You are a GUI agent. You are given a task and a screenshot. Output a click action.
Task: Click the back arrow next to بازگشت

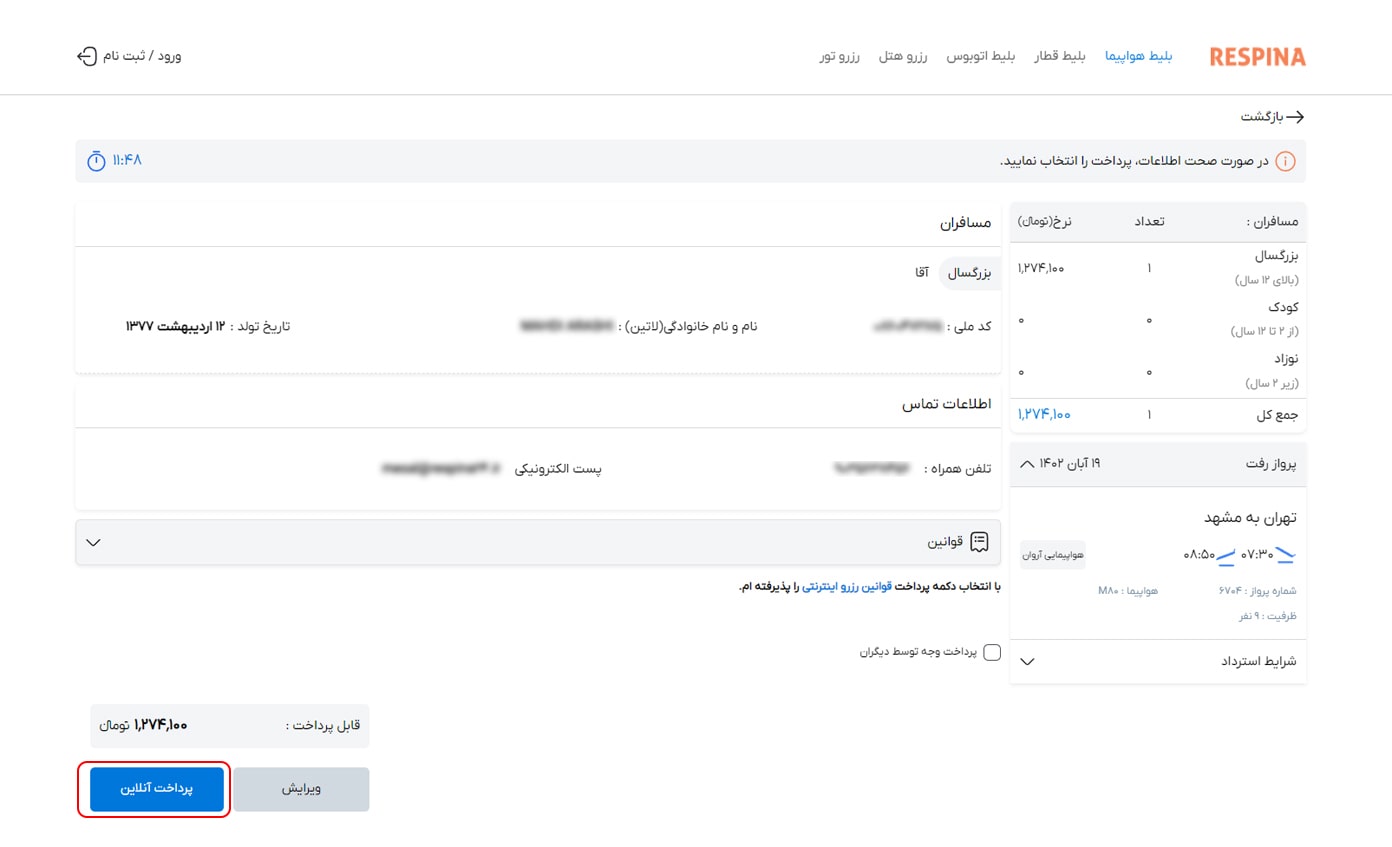coord(1295,116)
